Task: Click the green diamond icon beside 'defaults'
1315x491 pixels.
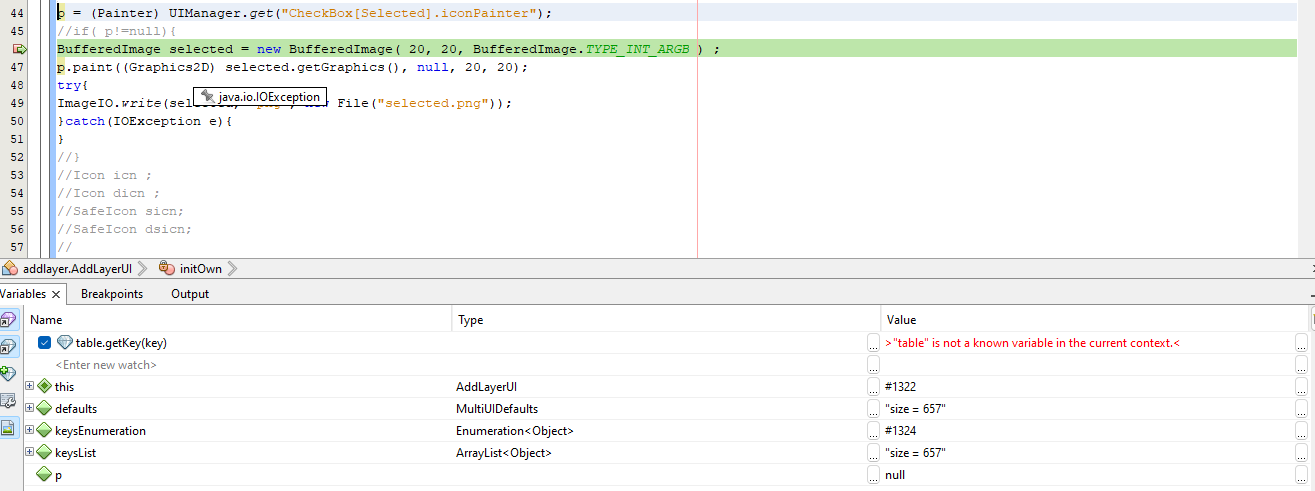Action: 44,408
